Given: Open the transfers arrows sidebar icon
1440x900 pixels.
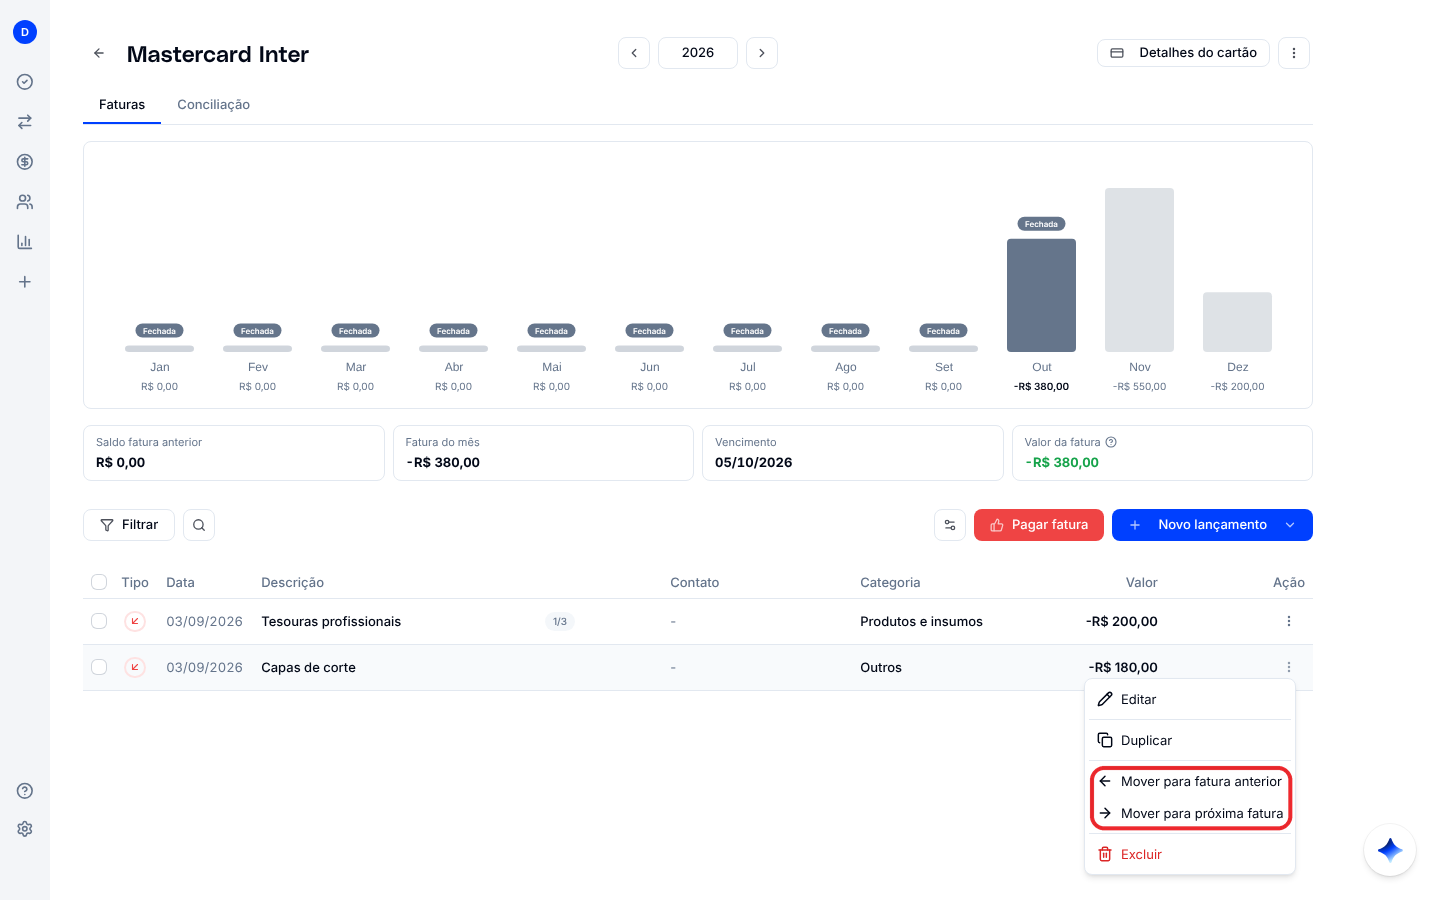Looking at the screenshot, I should tap(25, 122).
